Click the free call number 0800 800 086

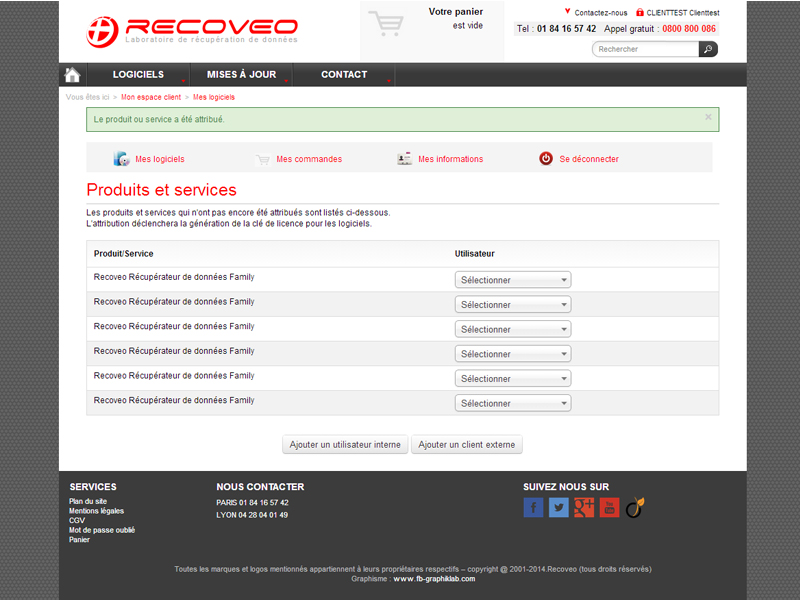[689, 29]
